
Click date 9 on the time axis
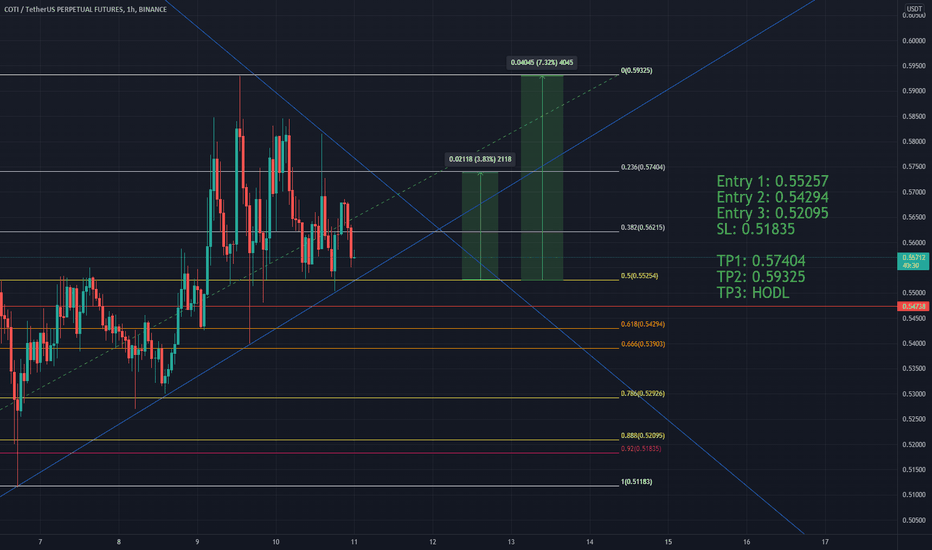coord(197,542)
